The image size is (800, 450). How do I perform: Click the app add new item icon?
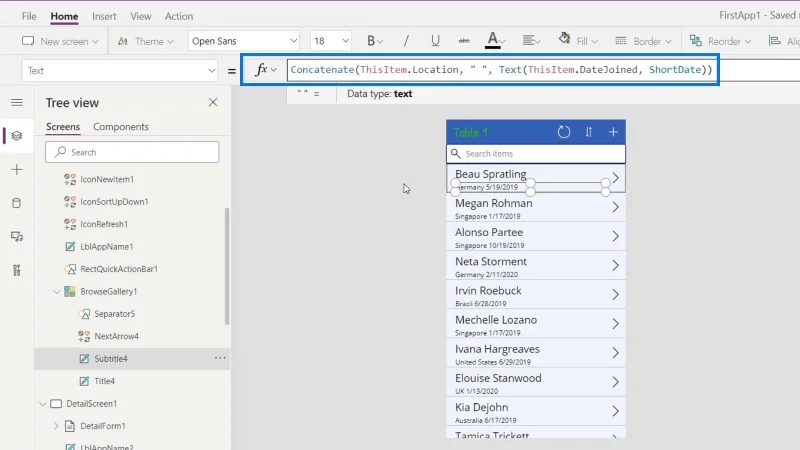coord(613,132)
